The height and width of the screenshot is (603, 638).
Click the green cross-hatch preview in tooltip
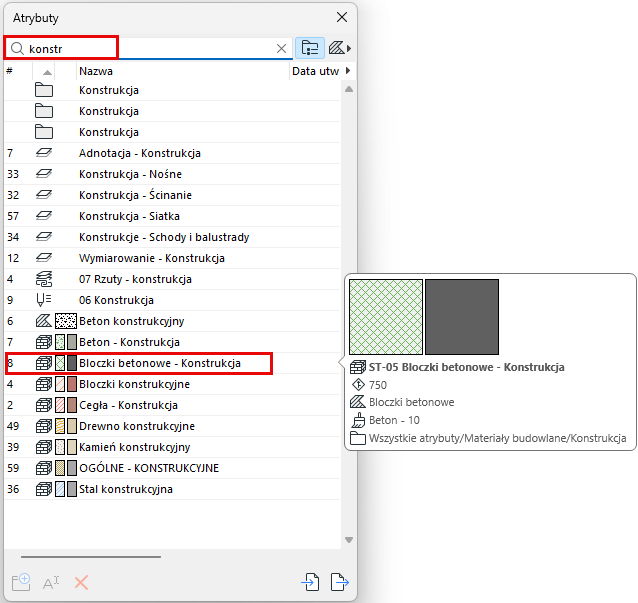[x=386, y=317]
